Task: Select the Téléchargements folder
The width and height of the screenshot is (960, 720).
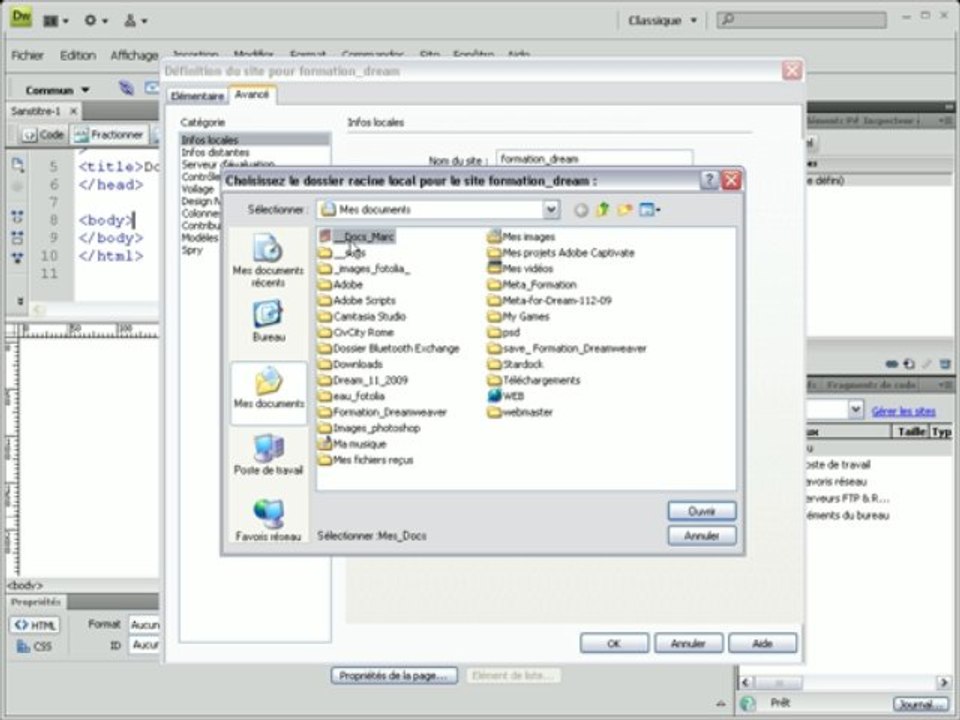Action: (x=534, y=380)
